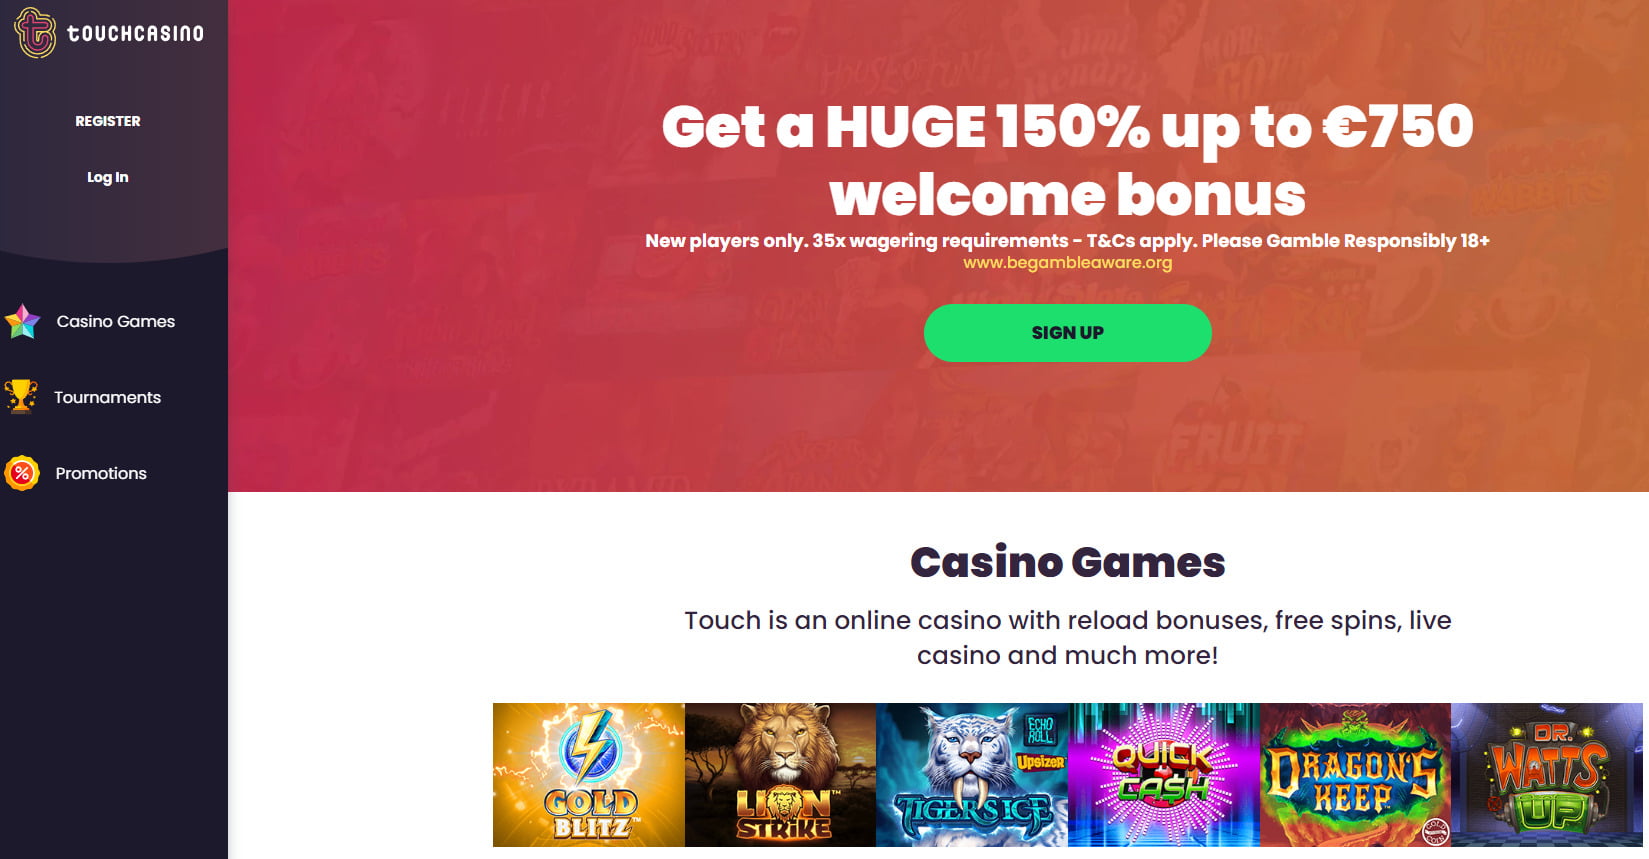This screenshot has width=1649, height=859.
Task: Launch the Tigers Ice slot thumbnail
Action: coord(972,775)
